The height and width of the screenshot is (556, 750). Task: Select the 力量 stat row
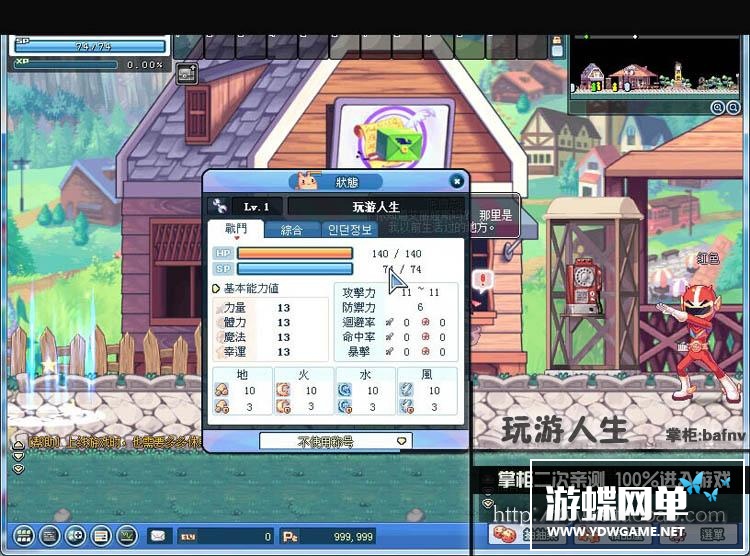coord(270,308)
